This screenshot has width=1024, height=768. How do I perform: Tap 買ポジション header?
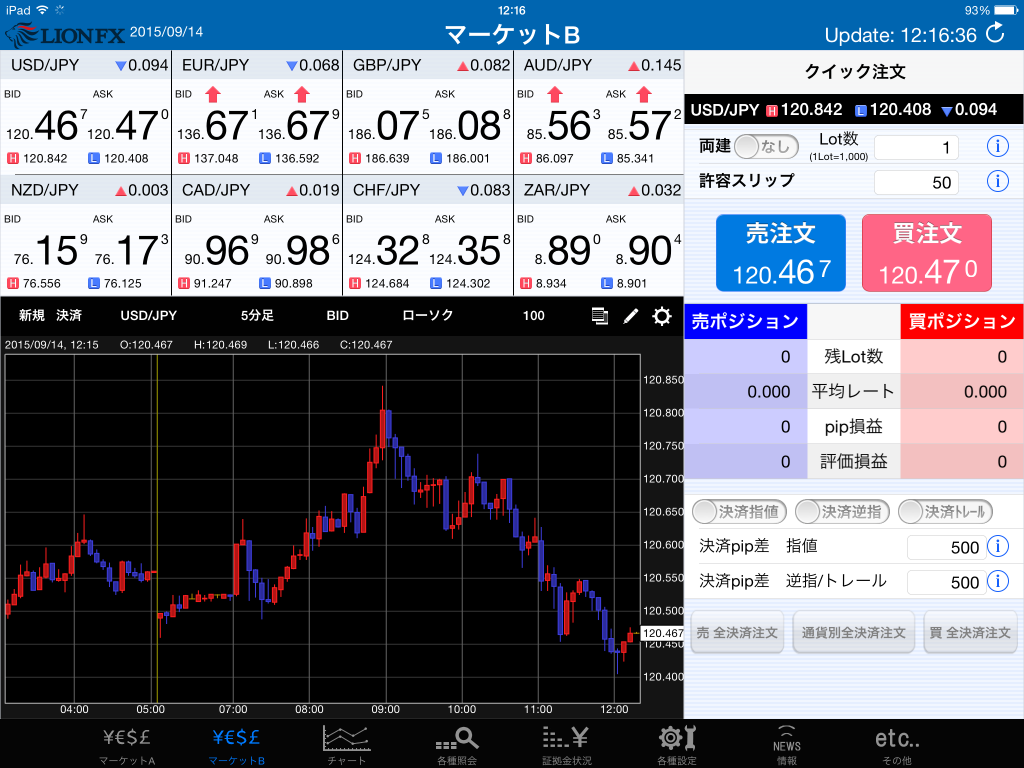[962, 321]
